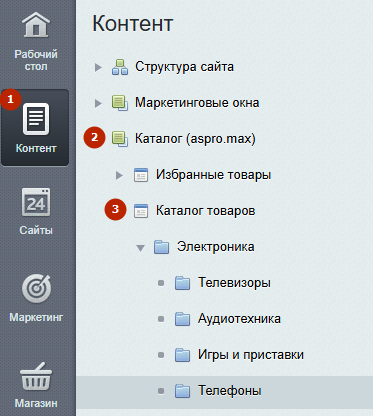Open the Игры и приставки label

251,355
